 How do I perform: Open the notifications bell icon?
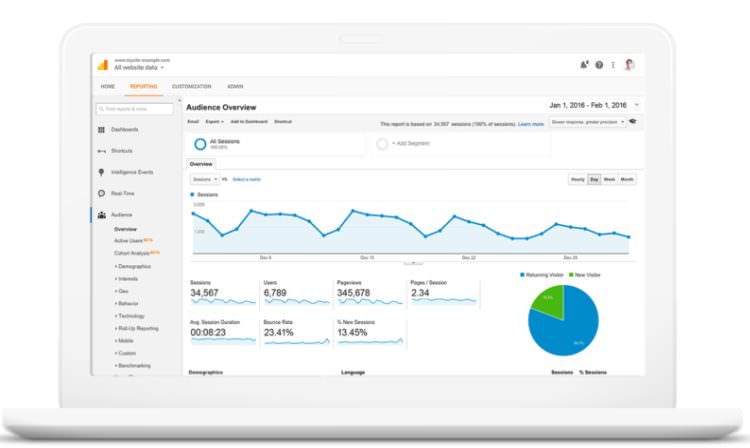[584, 65]
